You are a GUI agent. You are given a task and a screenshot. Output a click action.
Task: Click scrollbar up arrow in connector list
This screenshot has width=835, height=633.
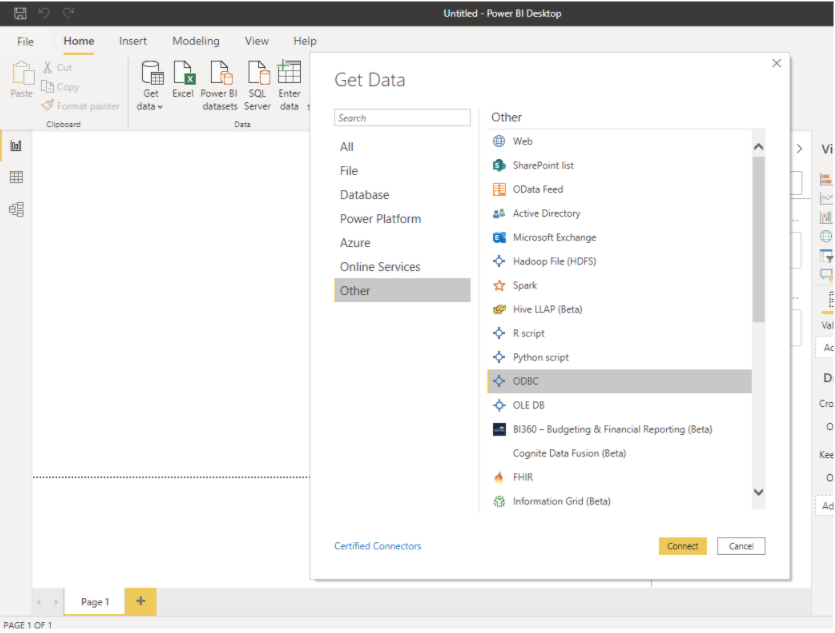pyautogui.click(x=758, y=146)
